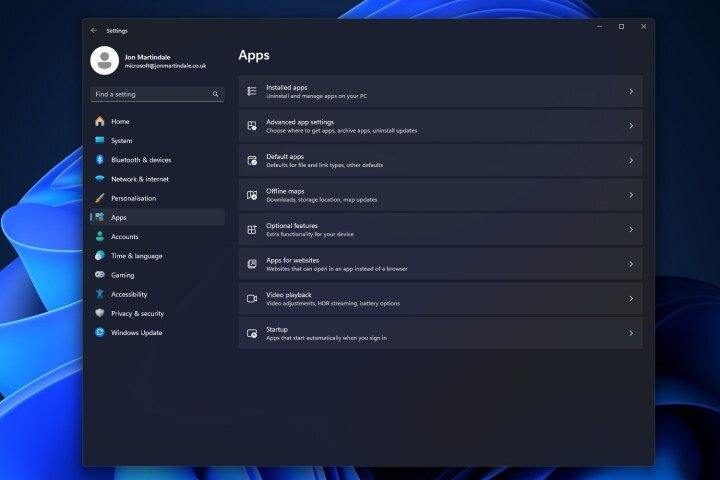Open Default apps with its chevron
The image size is (720, 480).
[631, 160]
